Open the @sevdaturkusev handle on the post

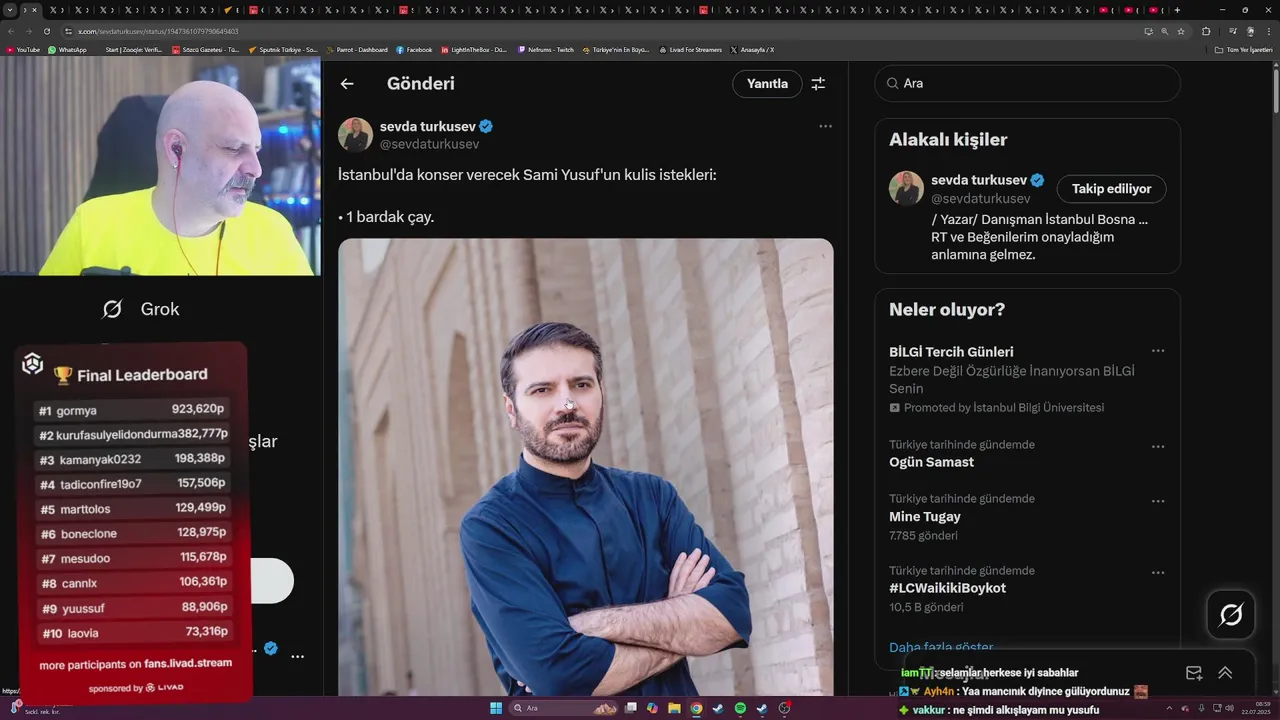(x=429, y=144)
